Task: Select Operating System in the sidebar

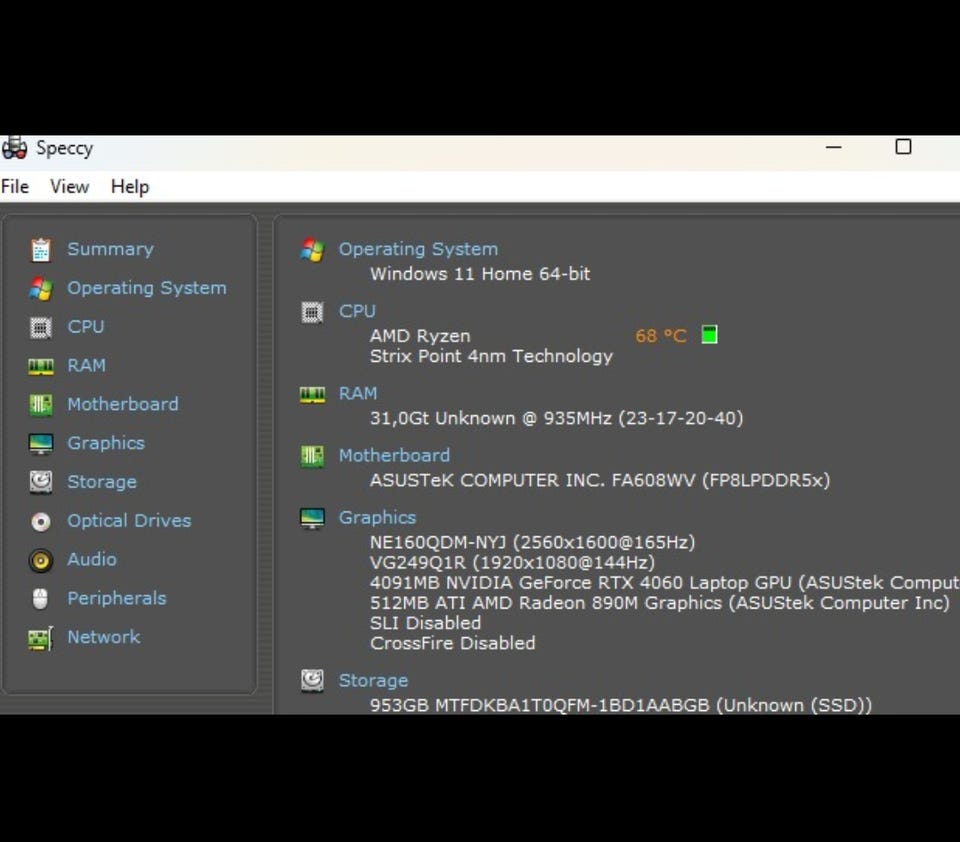Action: (x=147, y=288)
